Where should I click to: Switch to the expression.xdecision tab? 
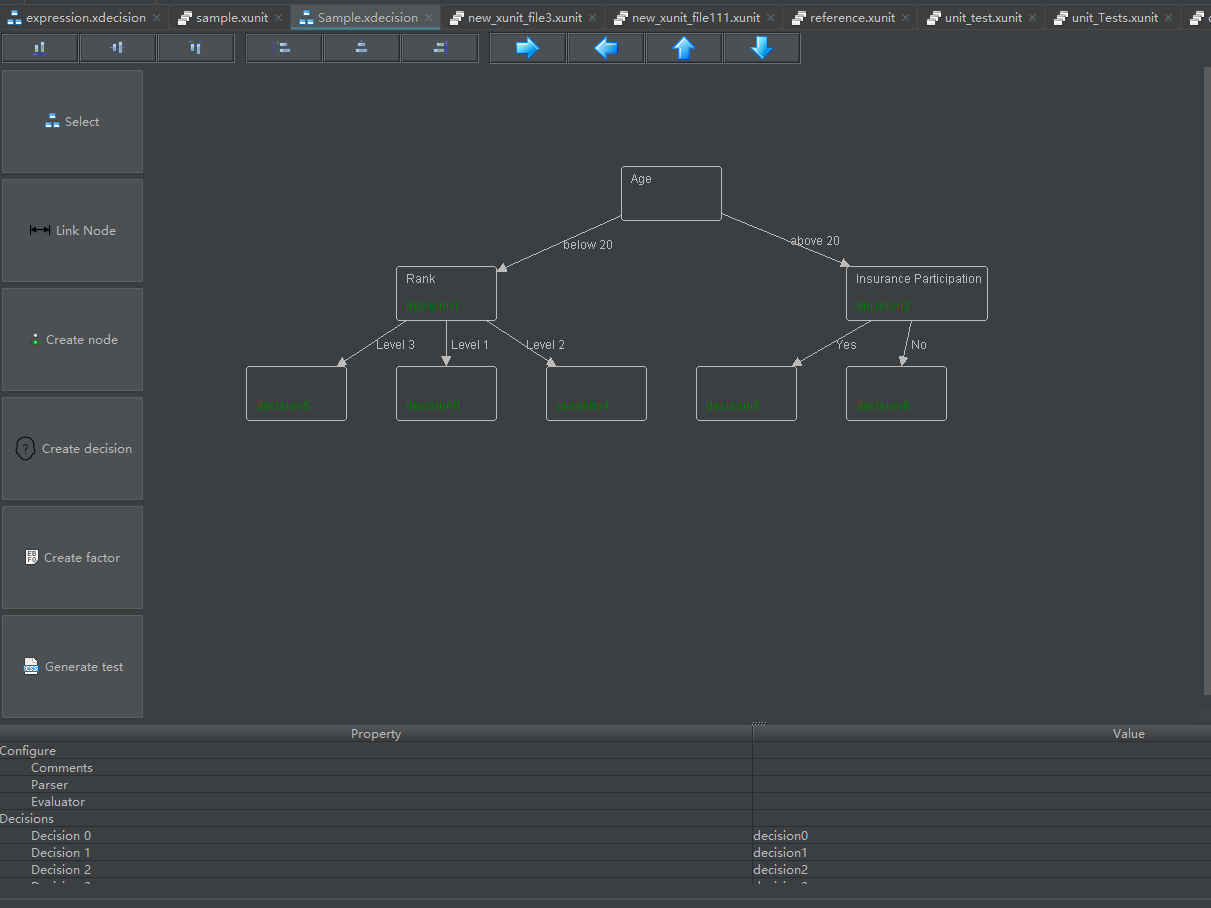tap(85, 17)
